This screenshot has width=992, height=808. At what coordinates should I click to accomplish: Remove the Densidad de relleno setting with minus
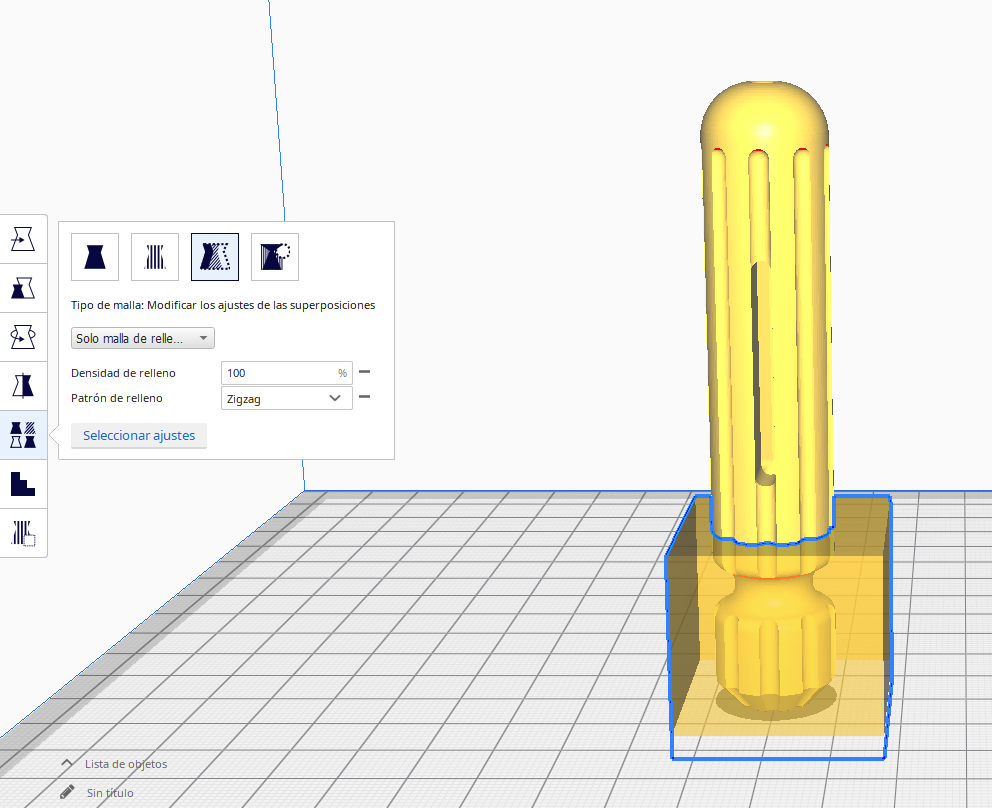[x=364, y=371]
